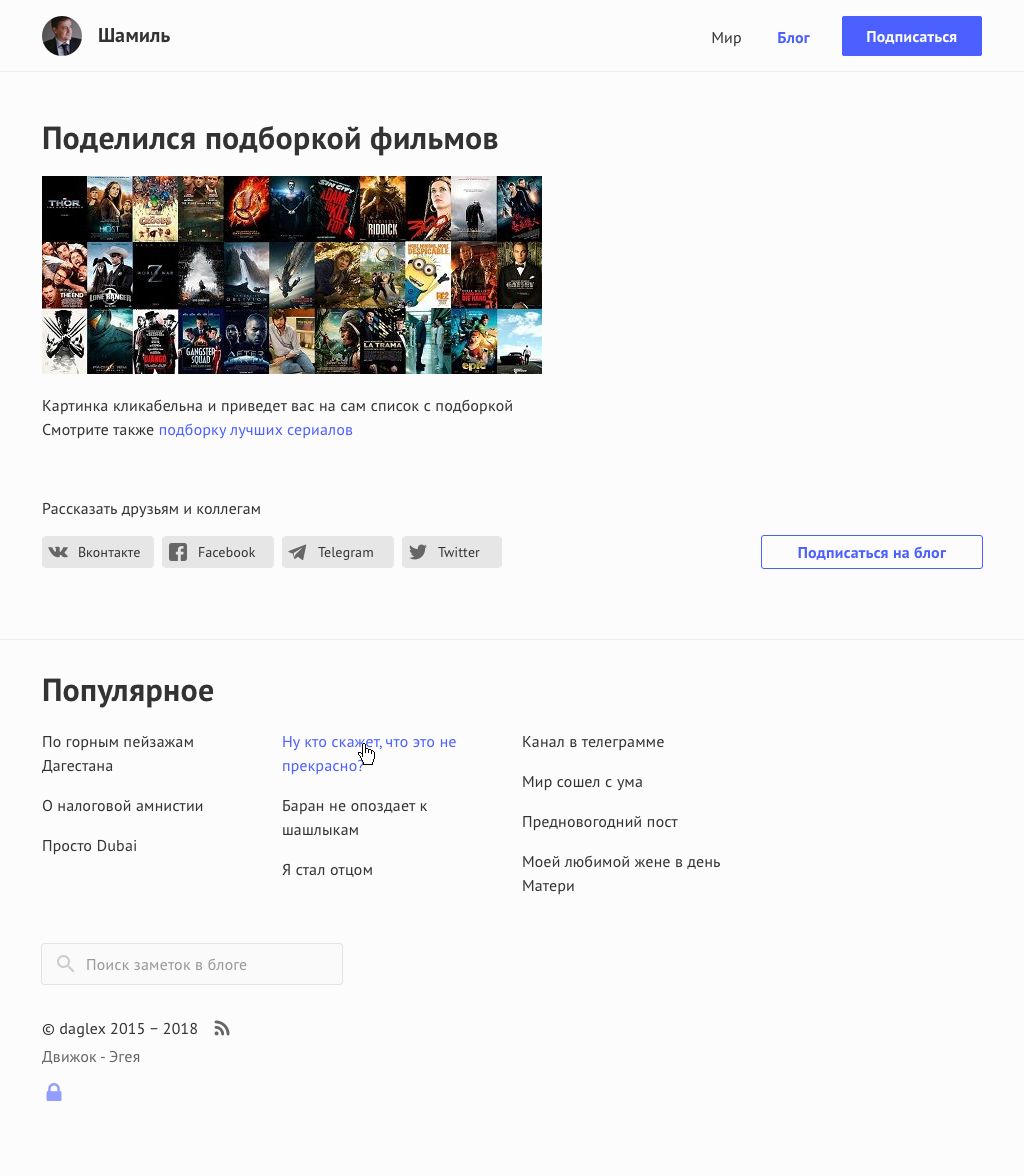The image size is (1024, 1176).
Task: Open post Мир сошел с ума
Action: [582, 782]
